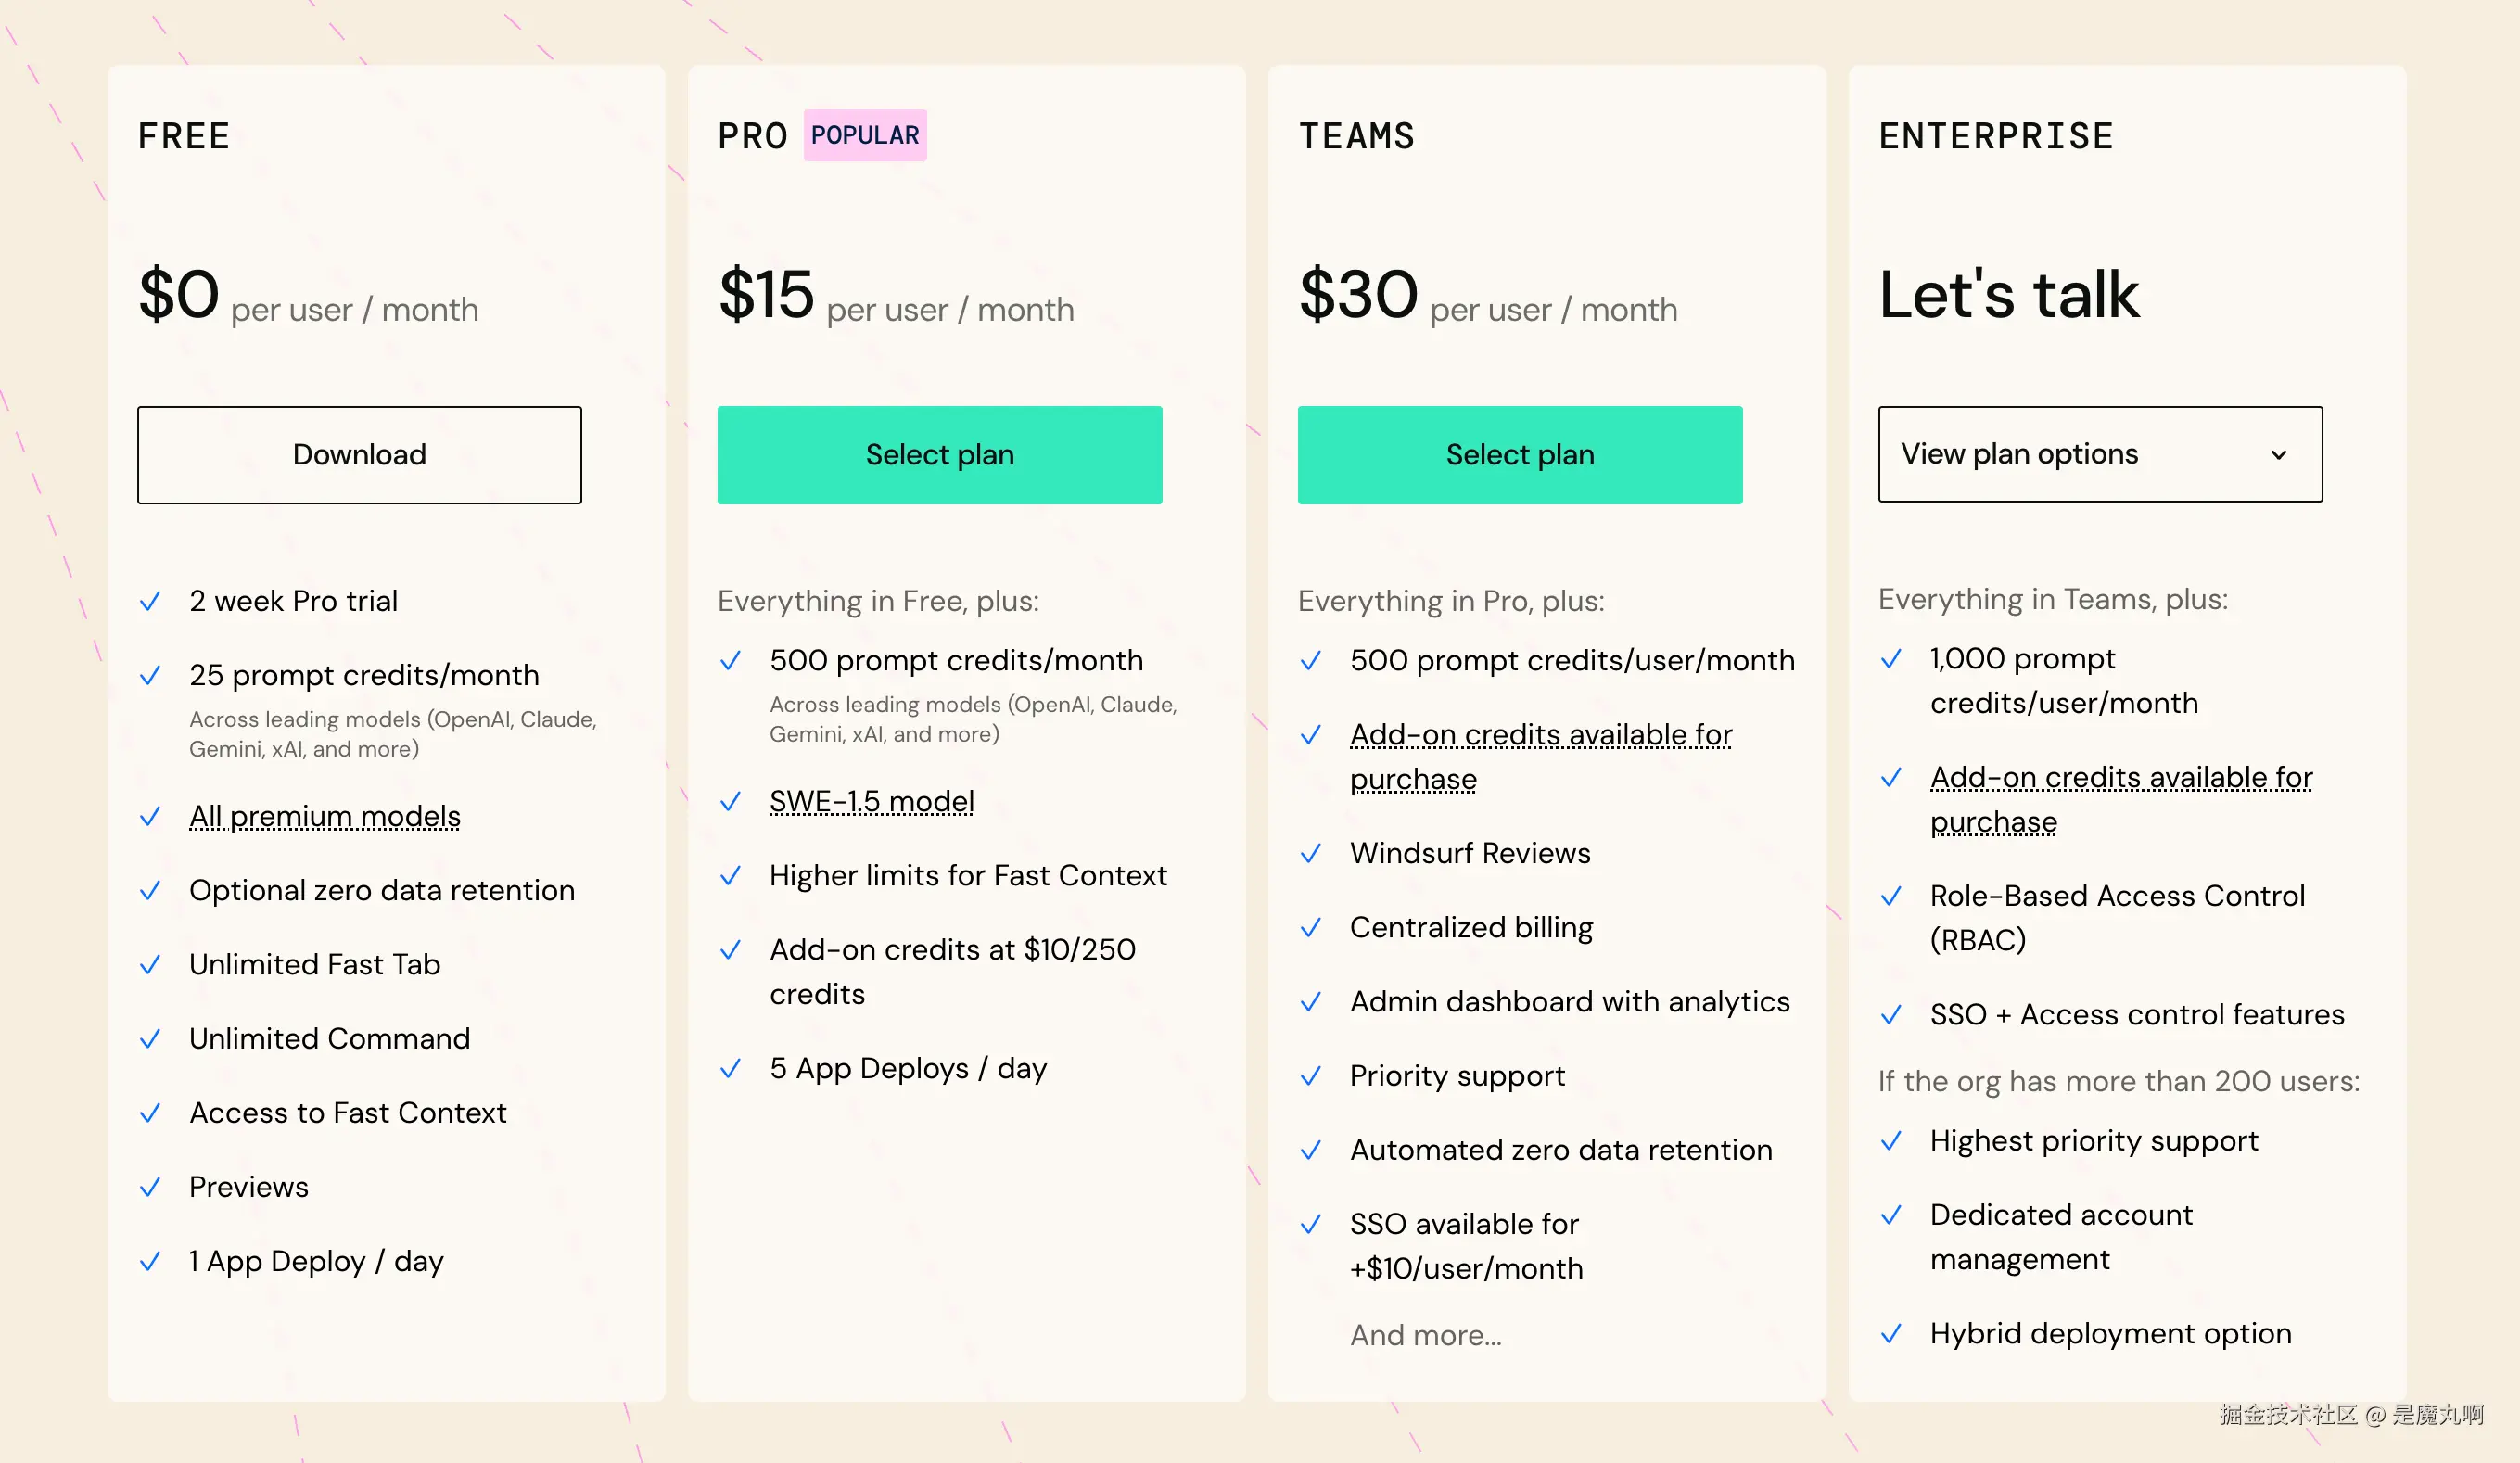Click the POPULAR badge next to Pro
The width and height of the screenshot is (2520, 1463).
[x=865, y=135]
